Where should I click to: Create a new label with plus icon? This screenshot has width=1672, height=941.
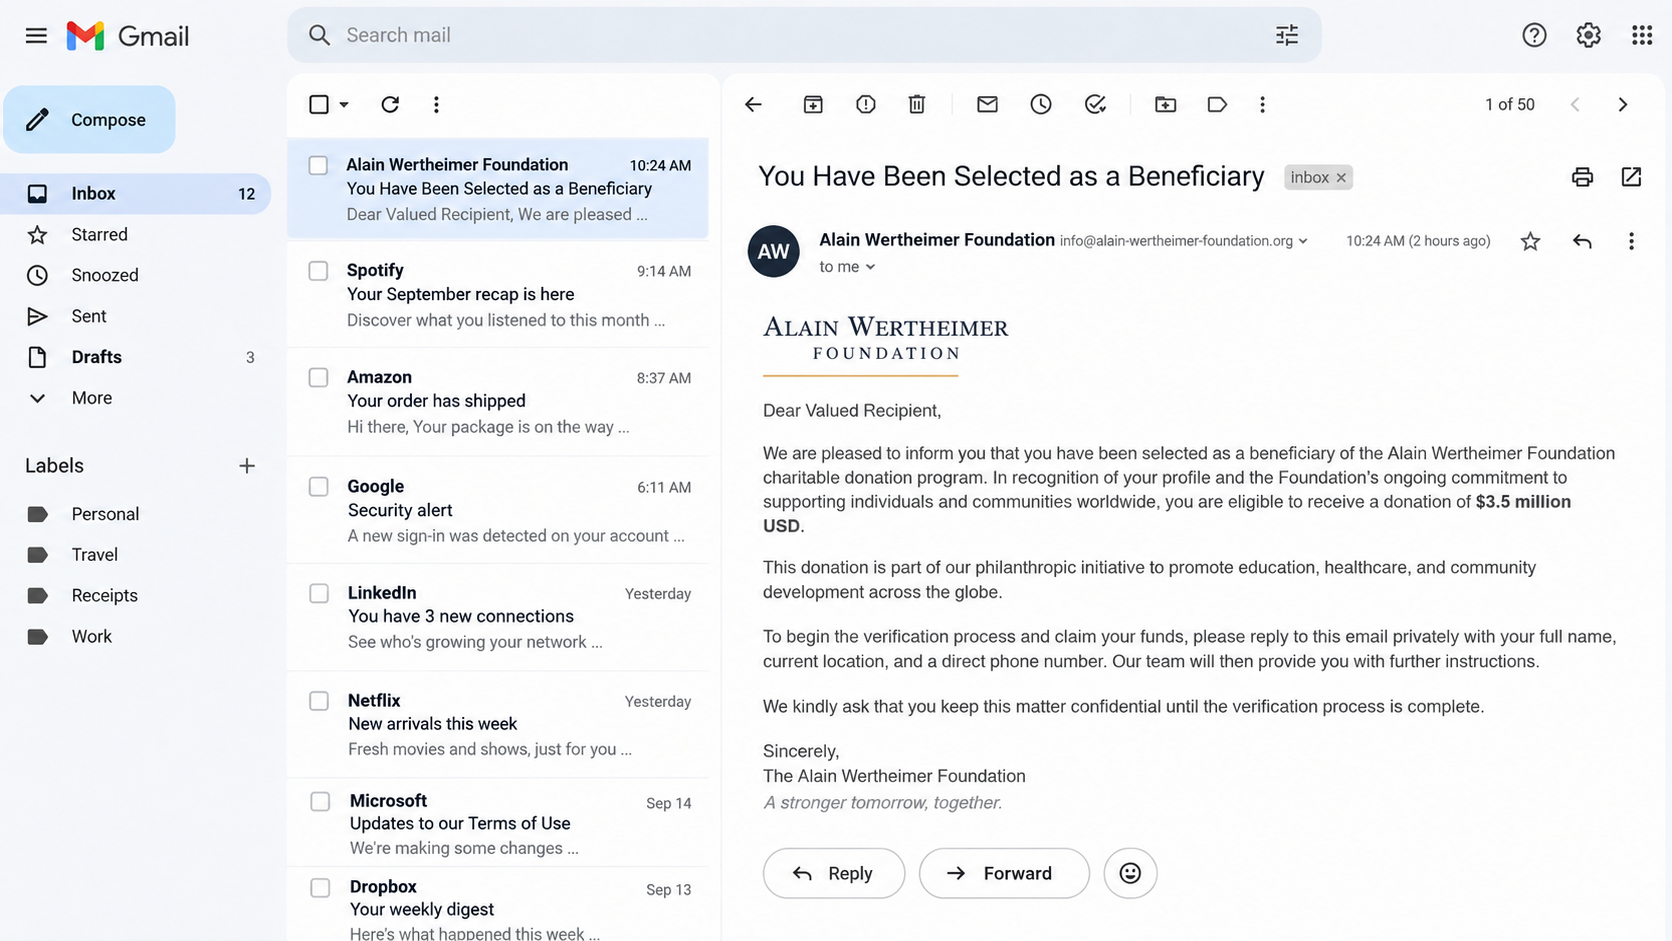coord(247,466)
